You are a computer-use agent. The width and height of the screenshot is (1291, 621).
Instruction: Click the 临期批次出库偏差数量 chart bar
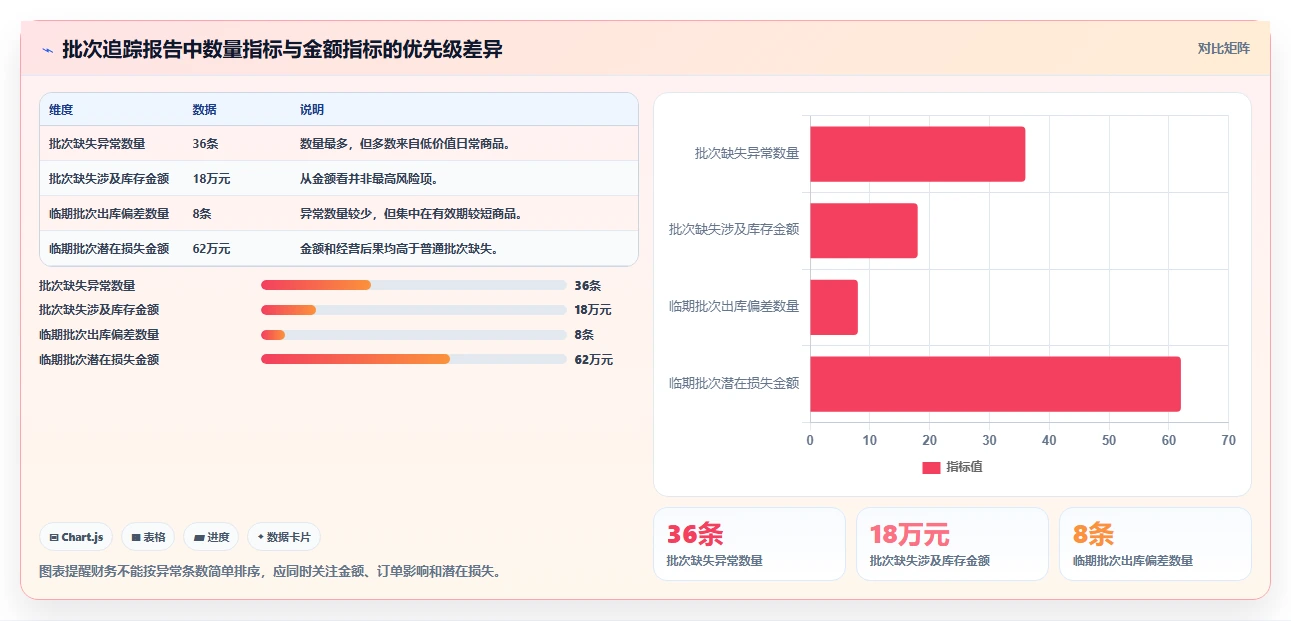(x=834, y=307)
